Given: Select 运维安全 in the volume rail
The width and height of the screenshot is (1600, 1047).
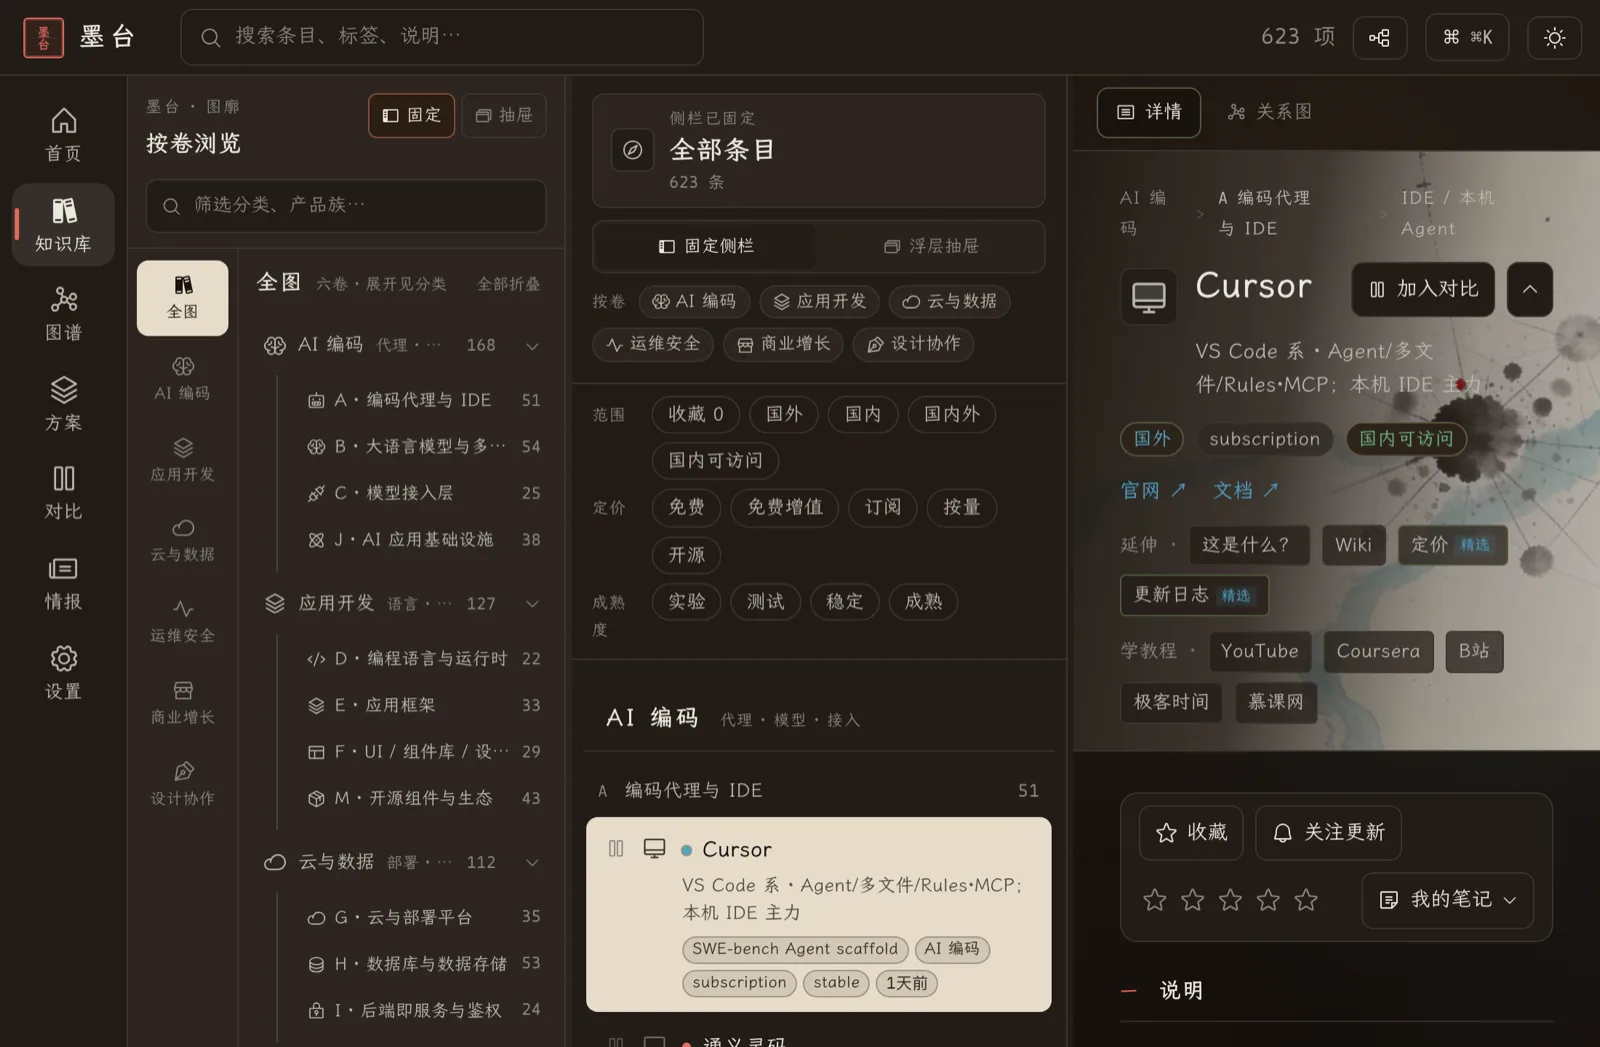Looking at the screenshot, I should [182, 621].
